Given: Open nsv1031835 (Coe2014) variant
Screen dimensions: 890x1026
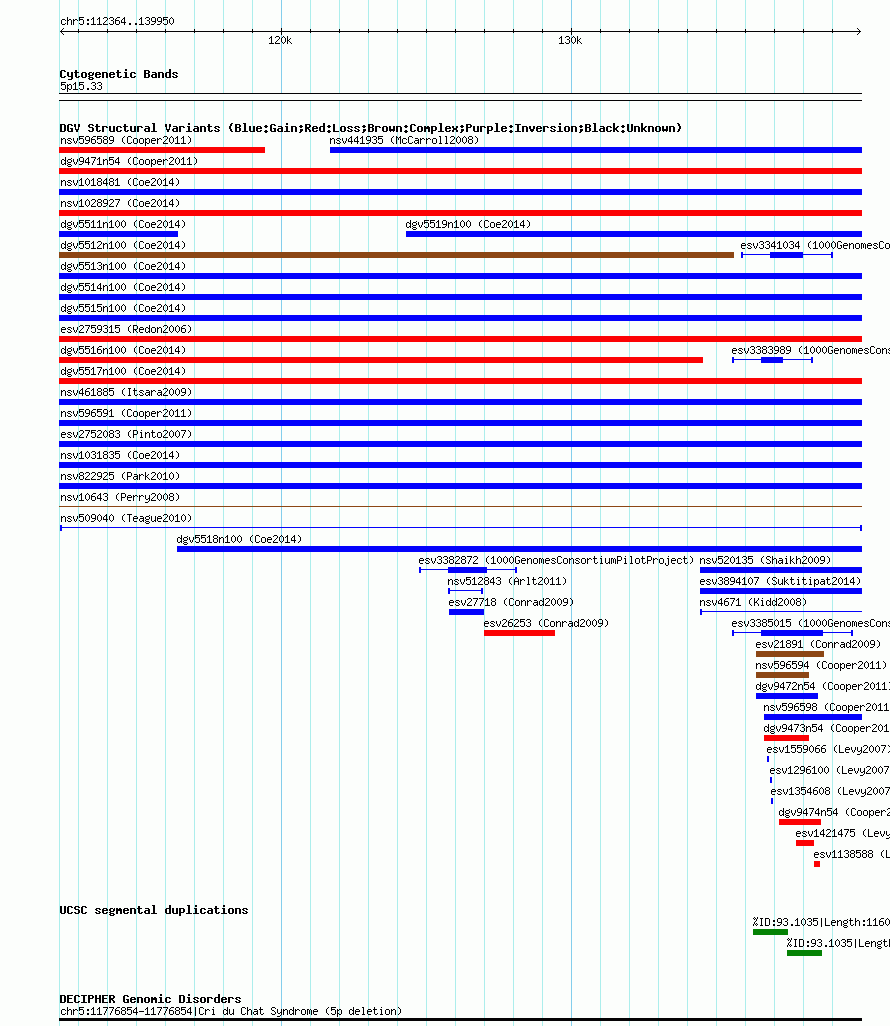Looking at the screenshot, I should click(x=120, y=455).
